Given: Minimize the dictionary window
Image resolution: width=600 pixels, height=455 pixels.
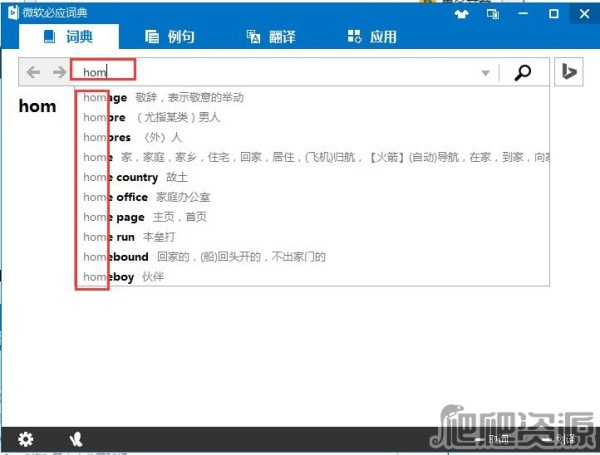Looking at the screenshot, I should (523, 14).
